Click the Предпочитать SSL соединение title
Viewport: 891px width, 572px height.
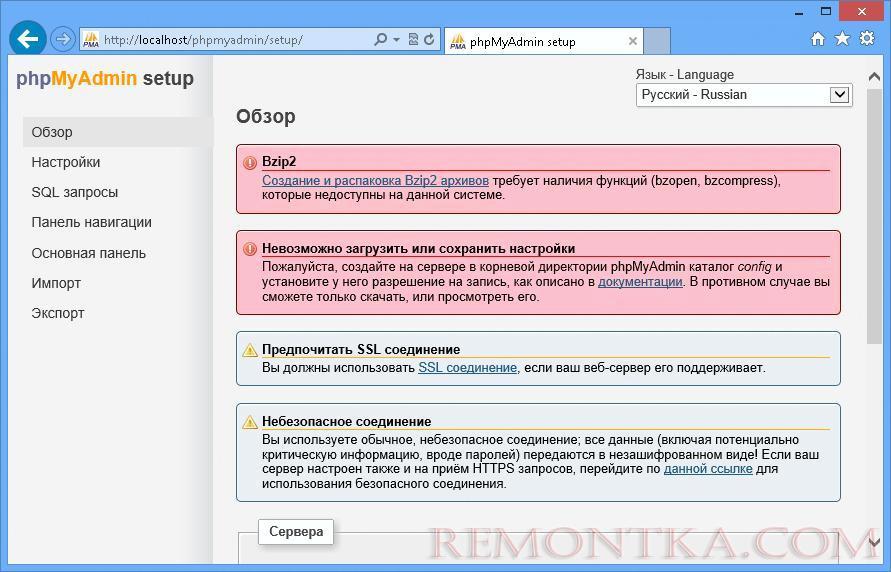point(361,349)
